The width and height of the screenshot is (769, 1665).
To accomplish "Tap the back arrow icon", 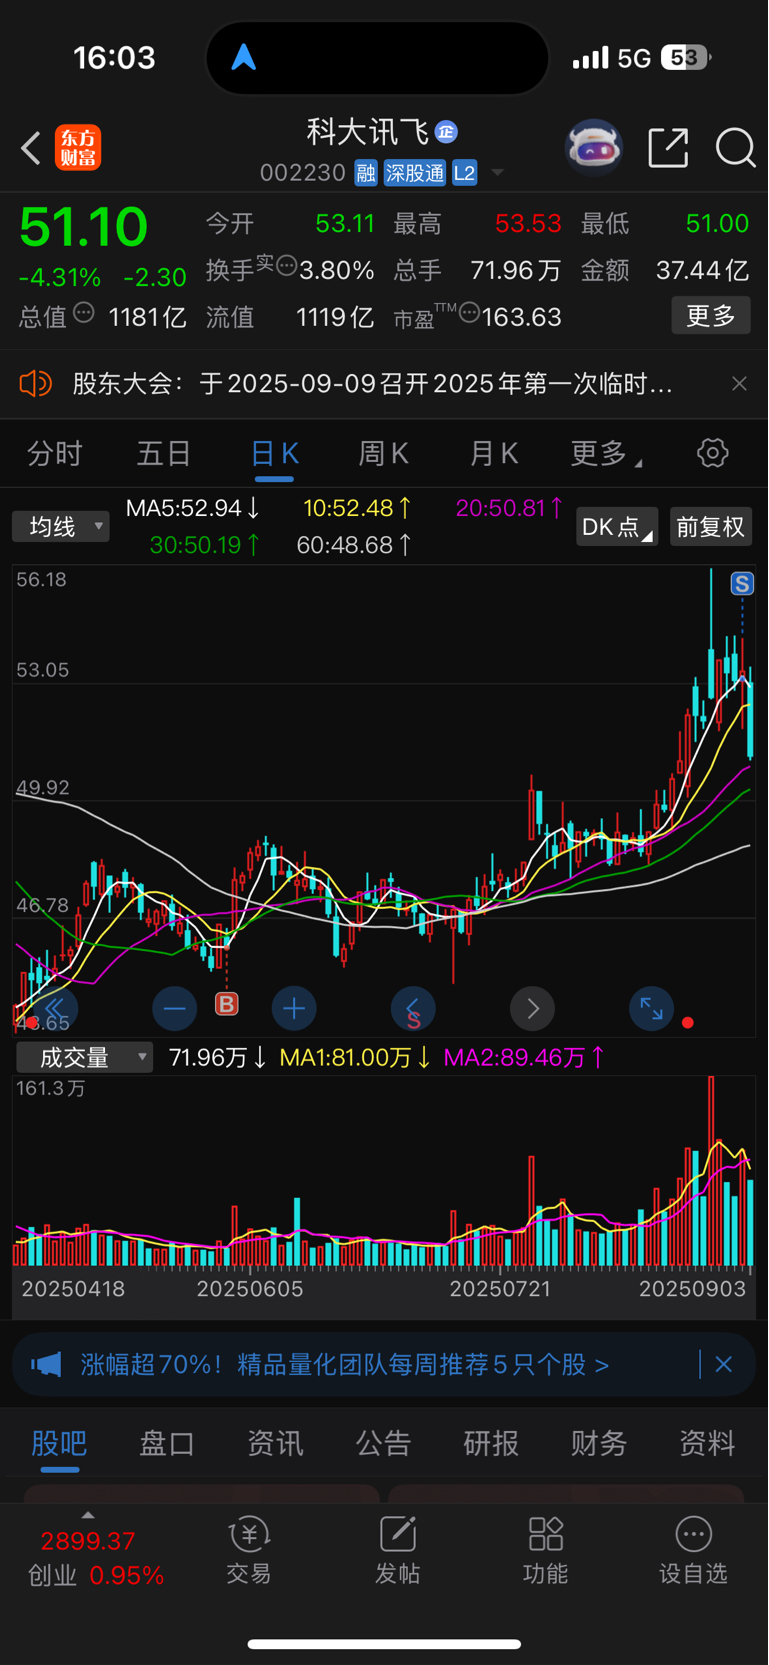I will coord(31,149).
